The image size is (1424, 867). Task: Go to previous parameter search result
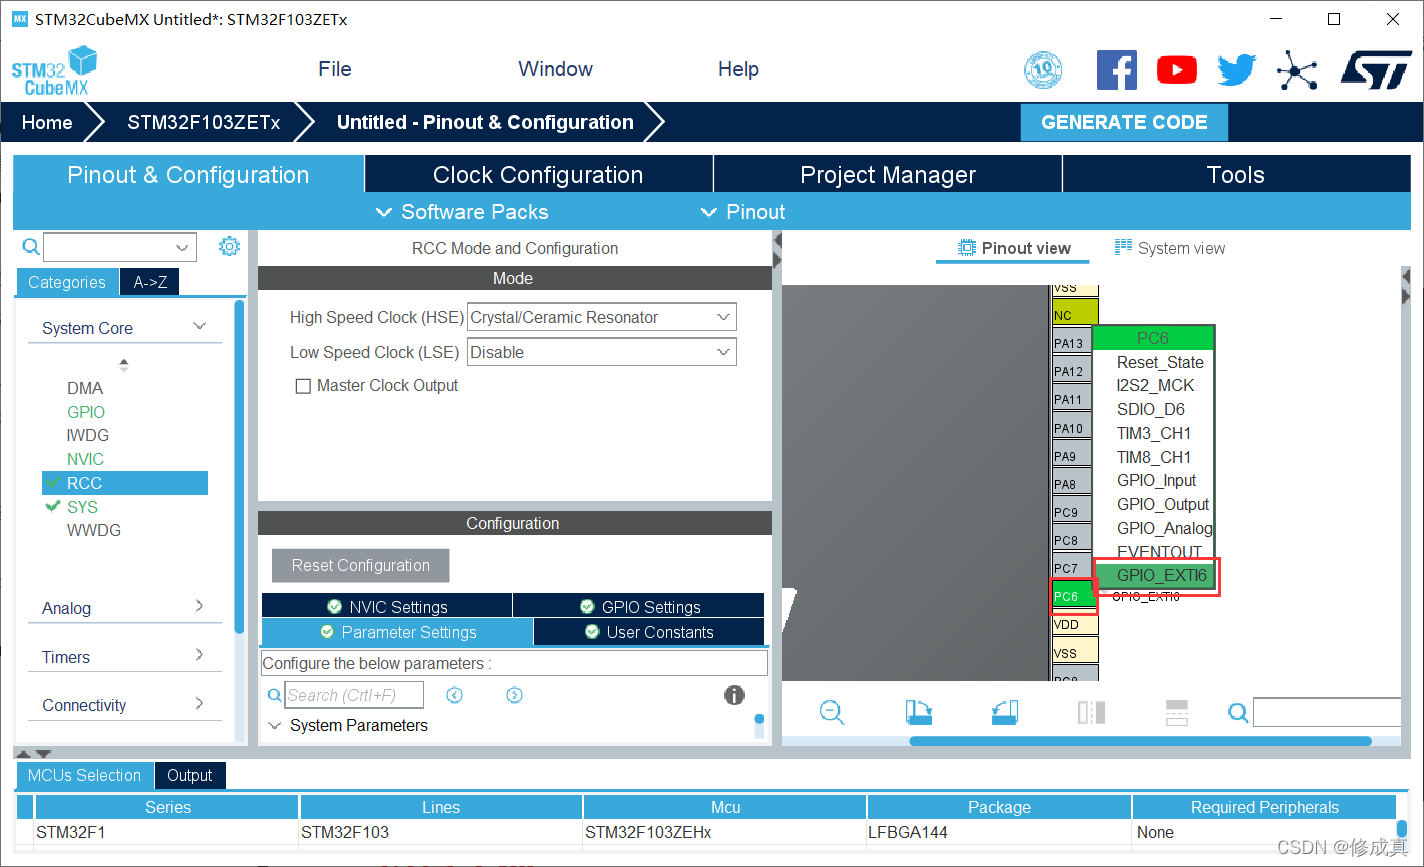[x=455, y=695]
